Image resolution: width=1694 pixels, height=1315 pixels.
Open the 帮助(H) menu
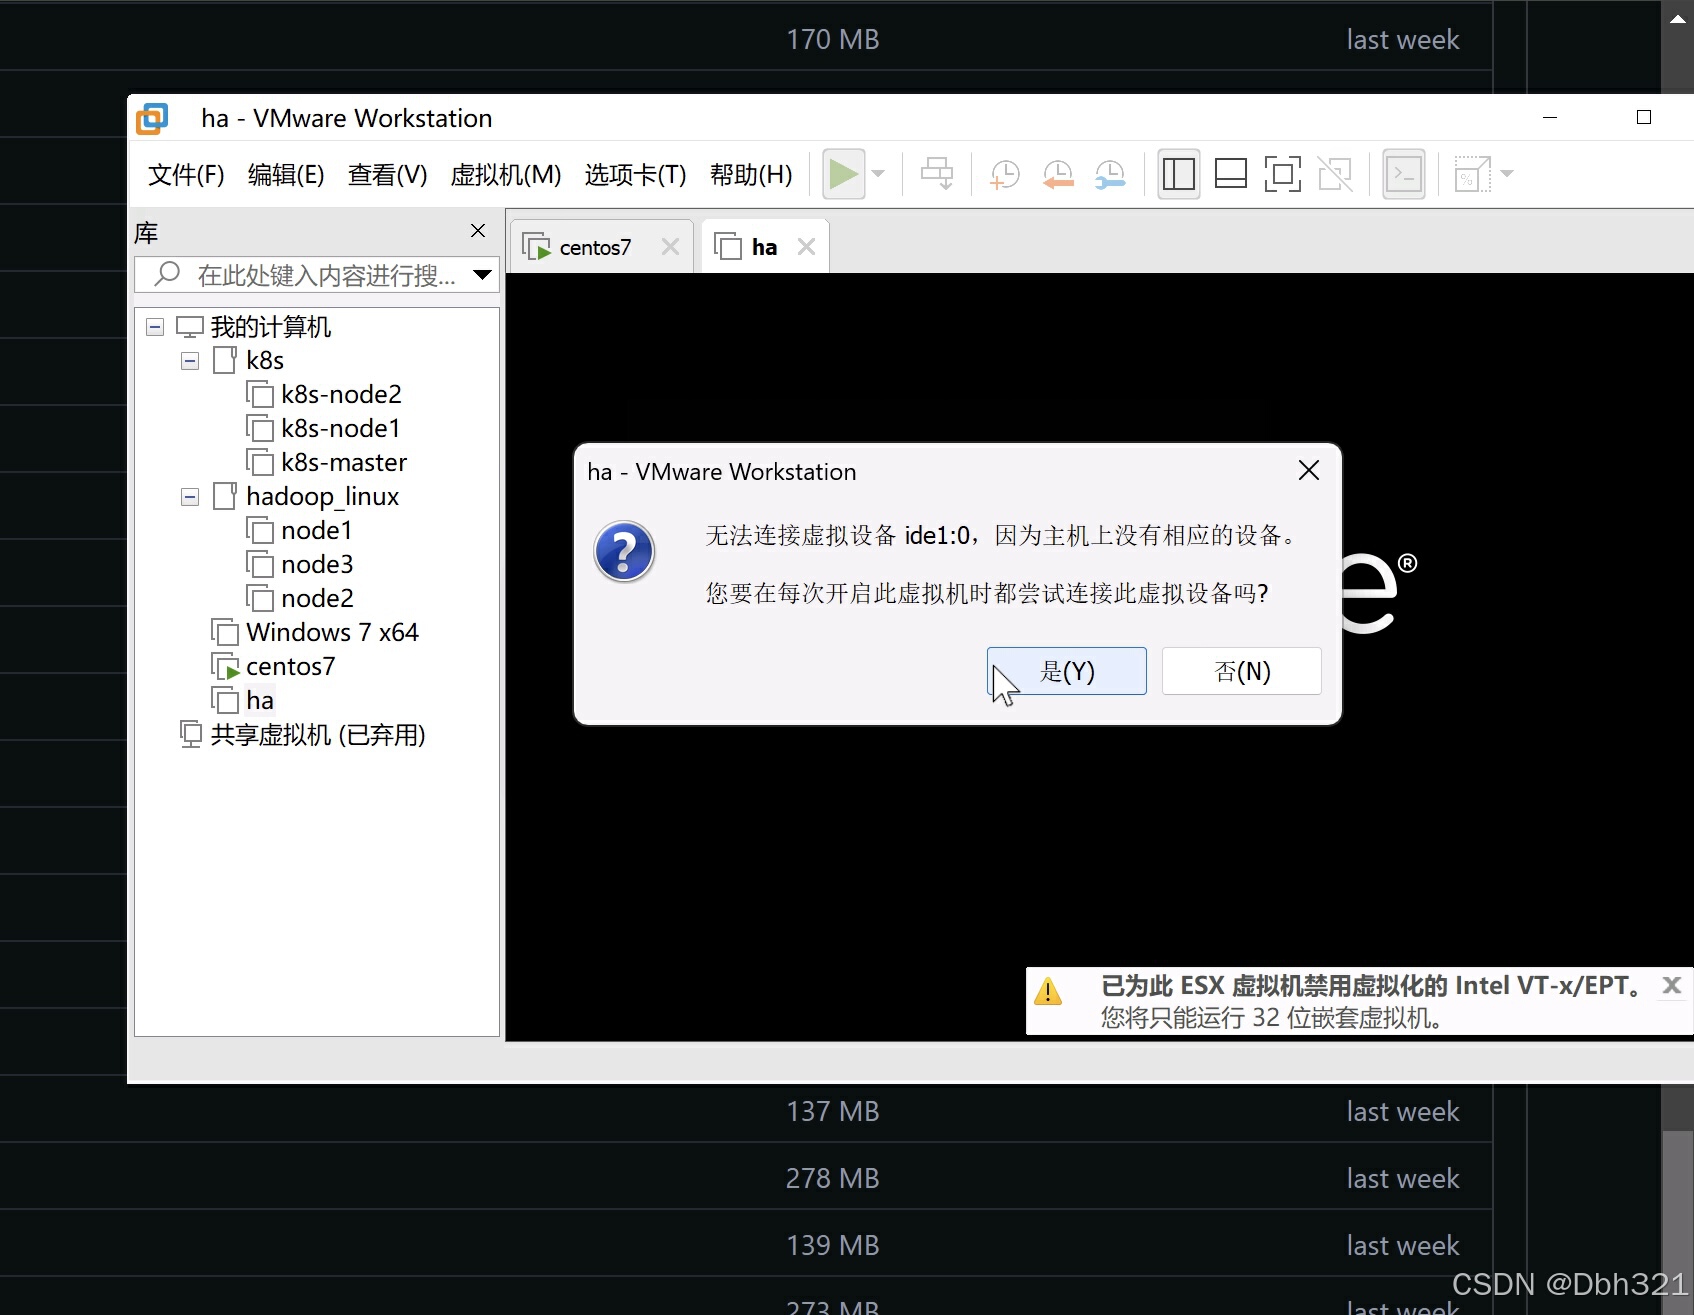click(x=751, y=175)
